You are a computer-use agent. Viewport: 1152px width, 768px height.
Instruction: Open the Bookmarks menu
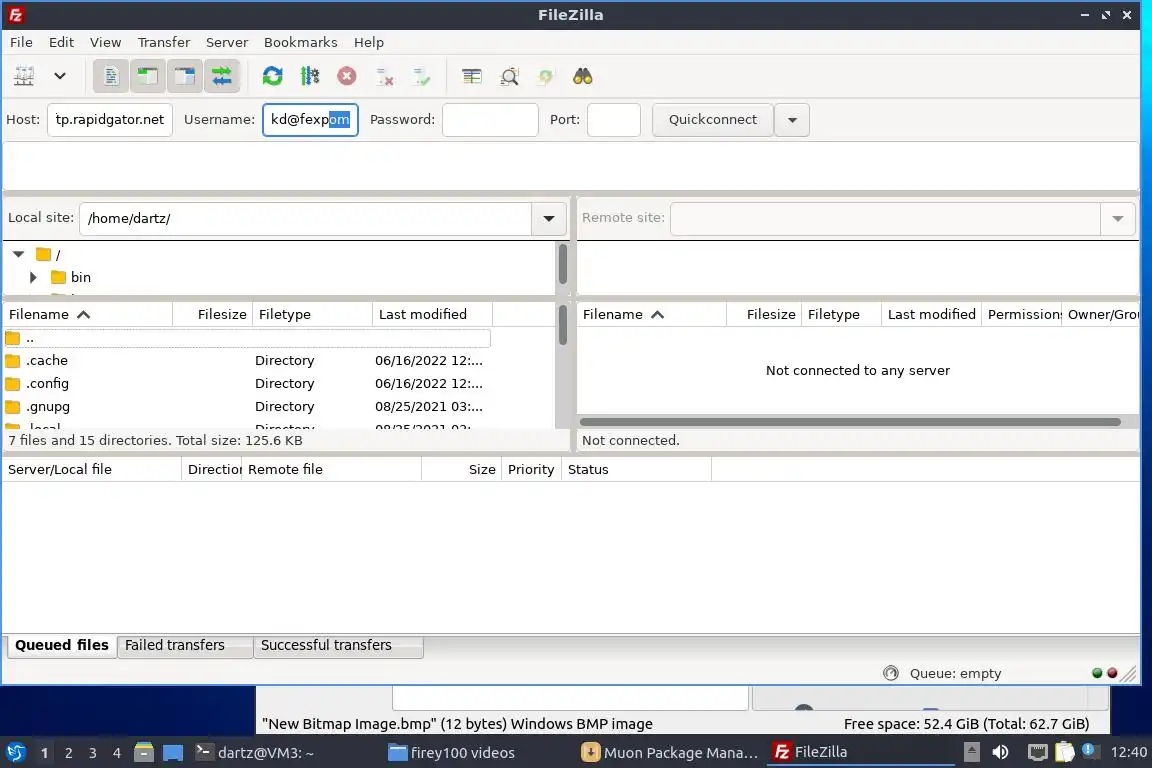click(x=300, y=42)
